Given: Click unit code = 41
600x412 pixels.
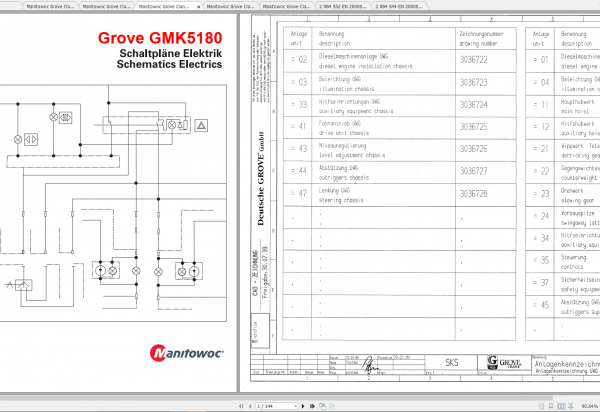Looking at the screenshot, I should [x=298, y=127].
